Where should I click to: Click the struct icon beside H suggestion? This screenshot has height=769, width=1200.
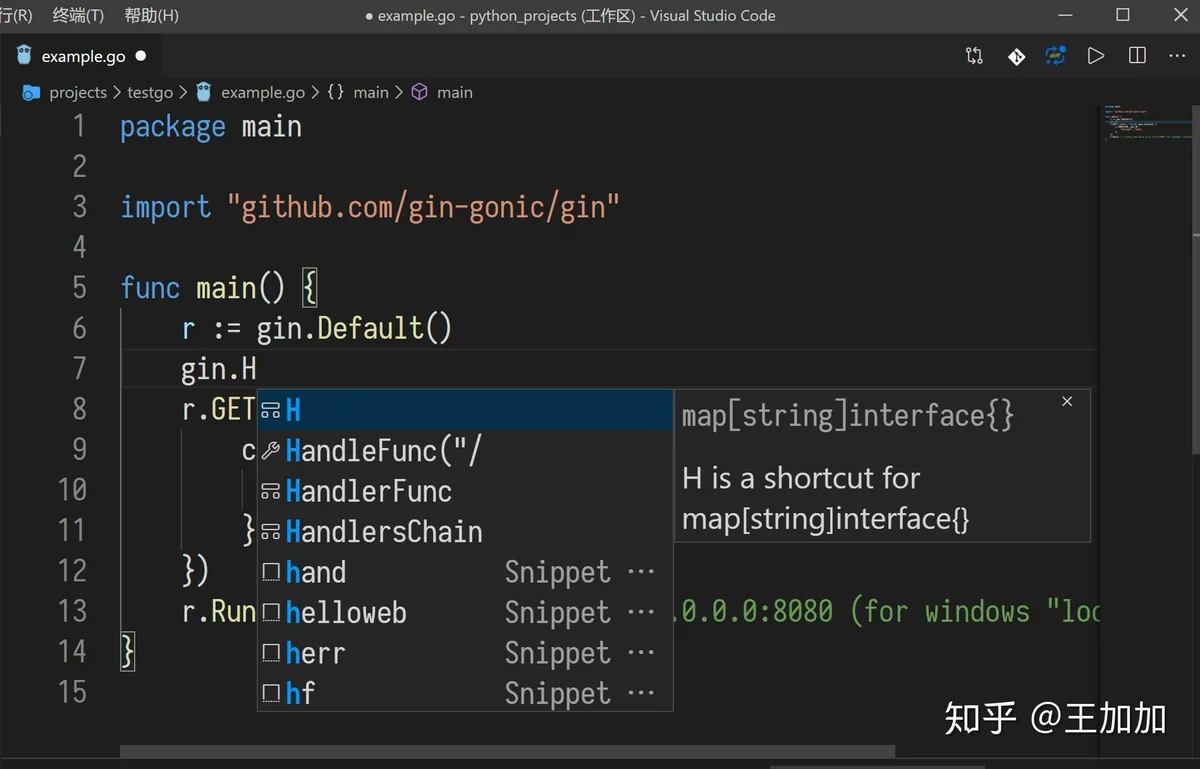tap(270, 411)
